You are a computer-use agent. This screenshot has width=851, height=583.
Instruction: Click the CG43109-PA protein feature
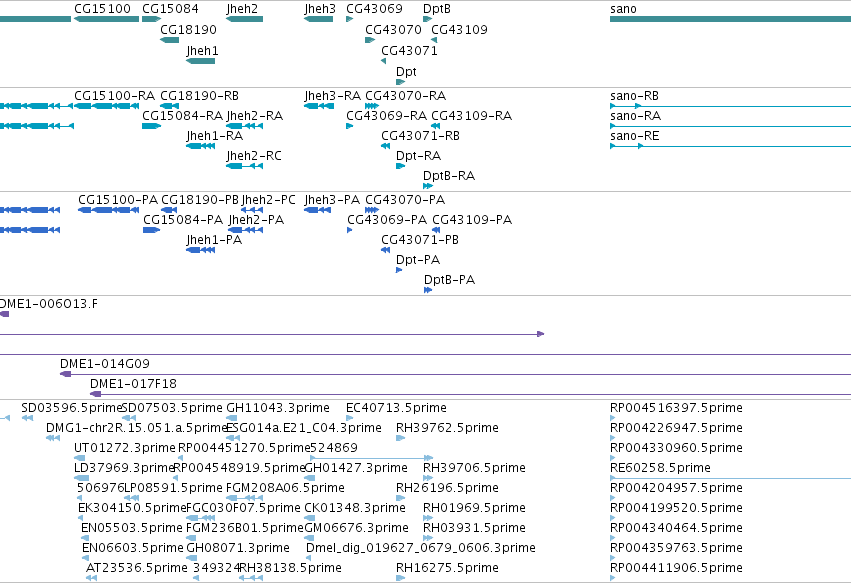point(436,230)
